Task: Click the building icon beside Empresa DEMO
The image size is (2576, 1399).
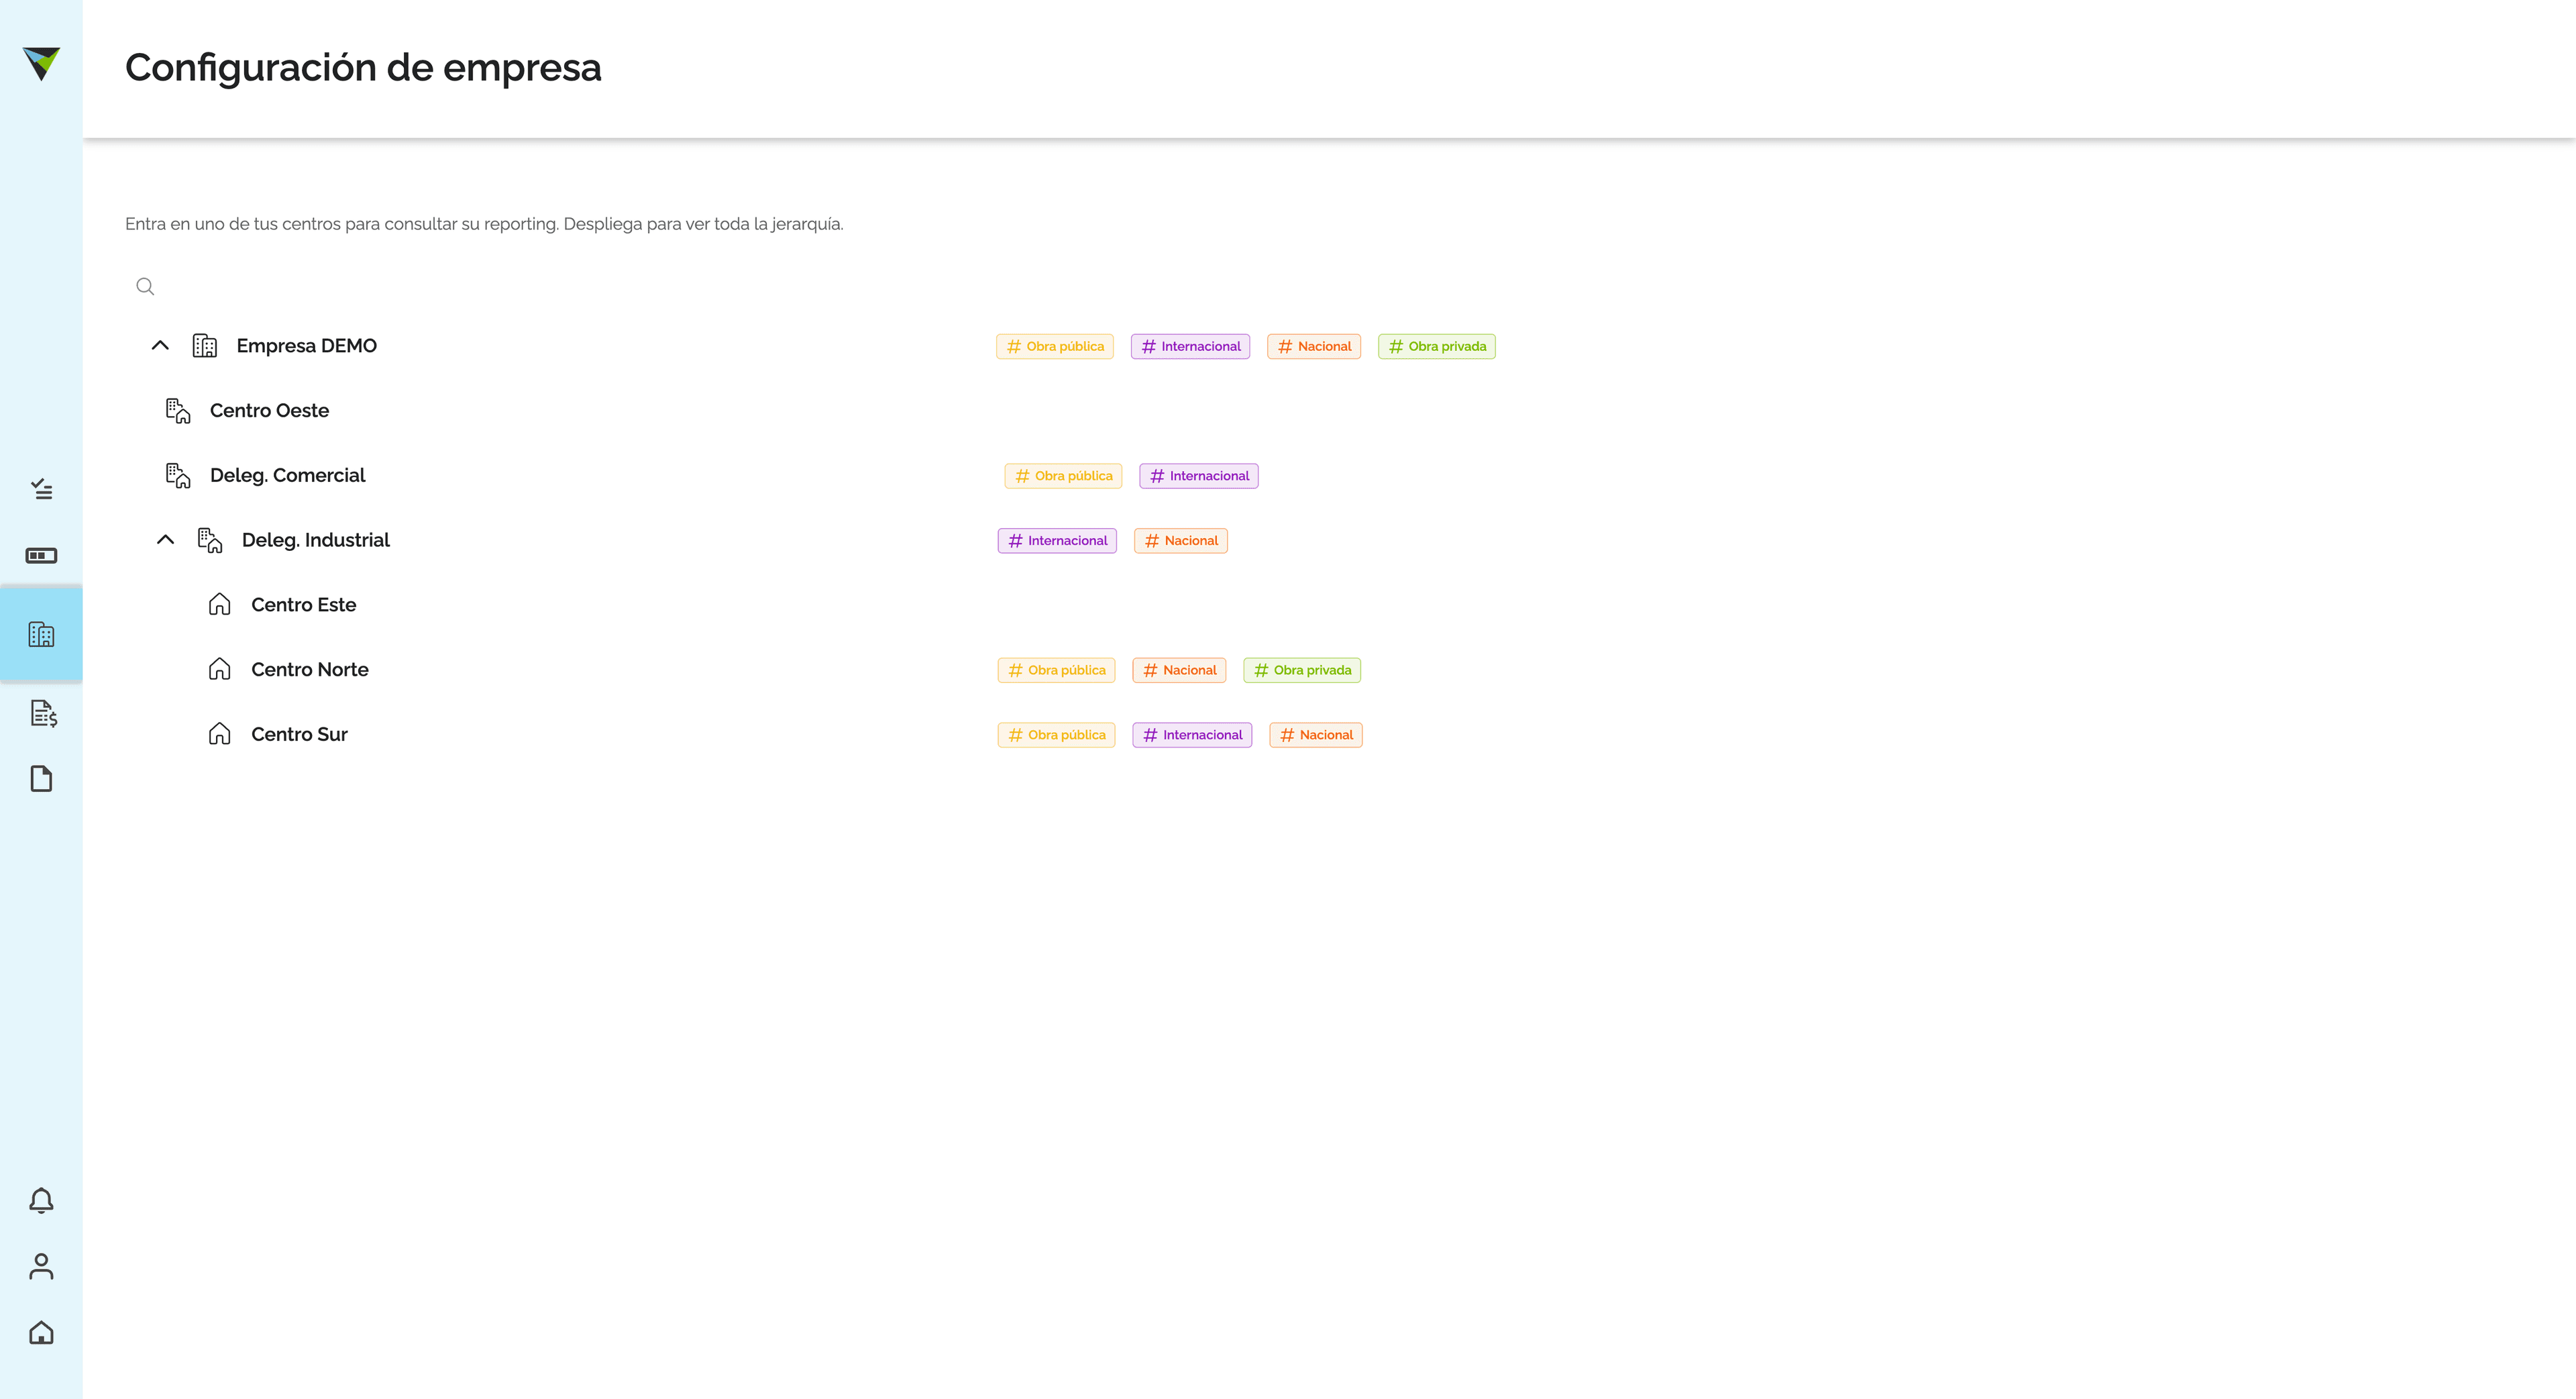Action: 205,346
